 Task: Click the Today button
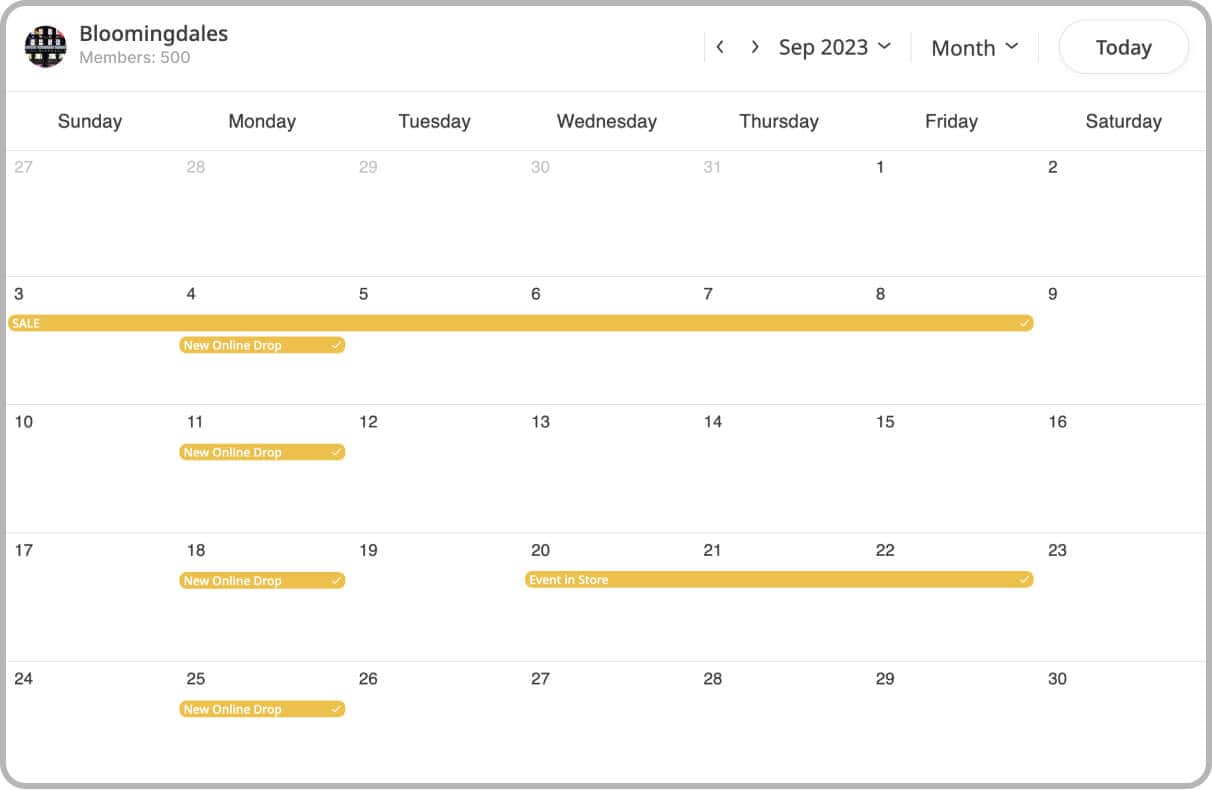point(1123,46)
